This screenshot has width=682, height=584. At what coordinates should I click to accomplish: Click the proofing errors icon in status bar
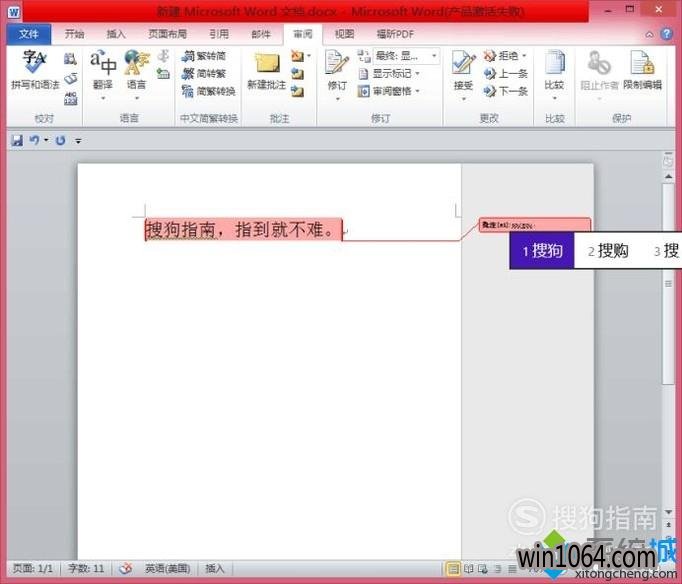coord(126,568)
